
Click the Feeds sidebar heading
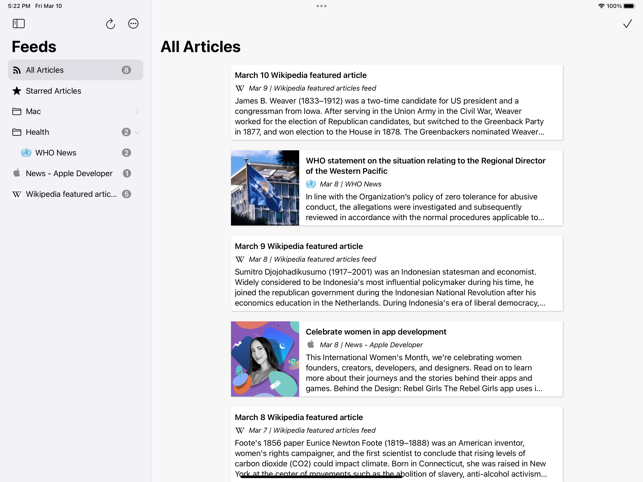[34, 47]
